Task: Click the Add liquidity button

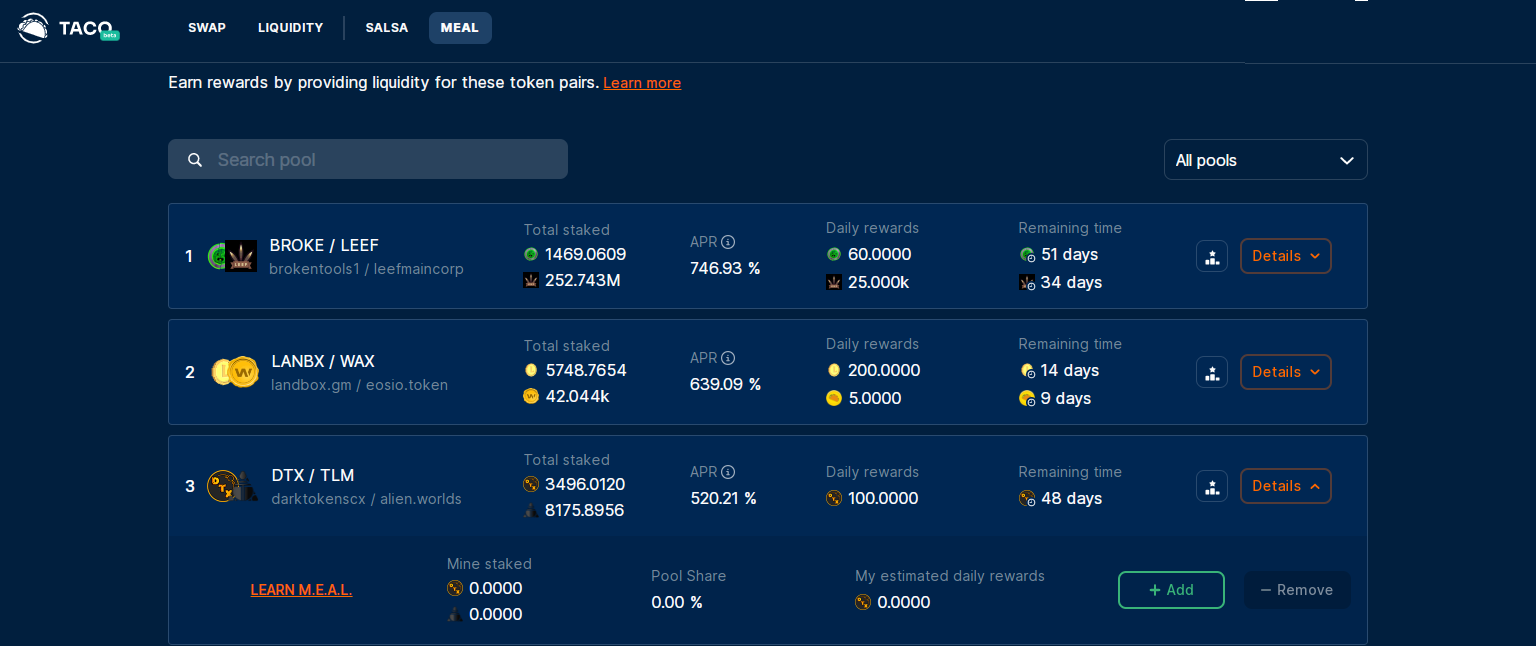Action: point(1171,590)
